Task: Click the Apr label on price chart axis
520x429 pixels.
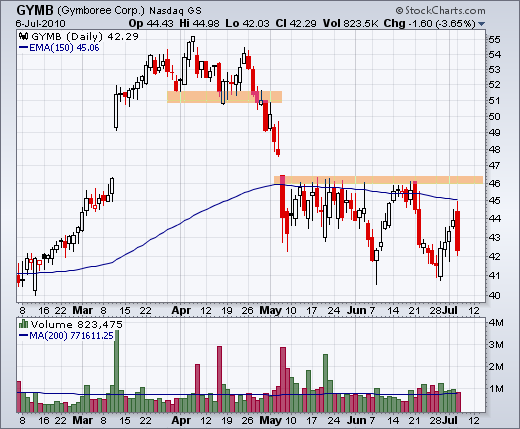Action: point(181,310)
